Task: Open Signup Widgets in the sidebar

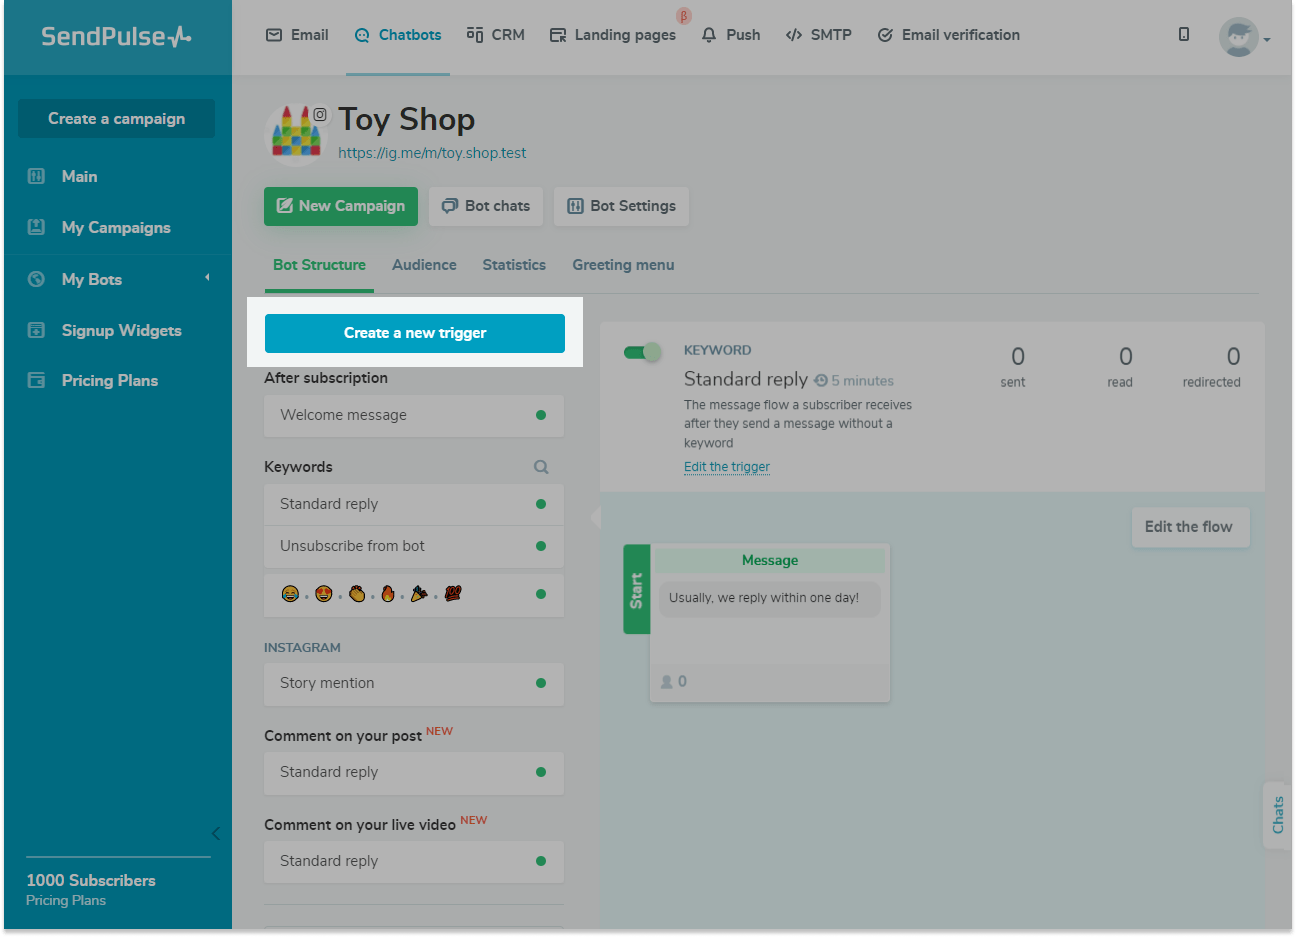Action: click(x=122, y=330)
